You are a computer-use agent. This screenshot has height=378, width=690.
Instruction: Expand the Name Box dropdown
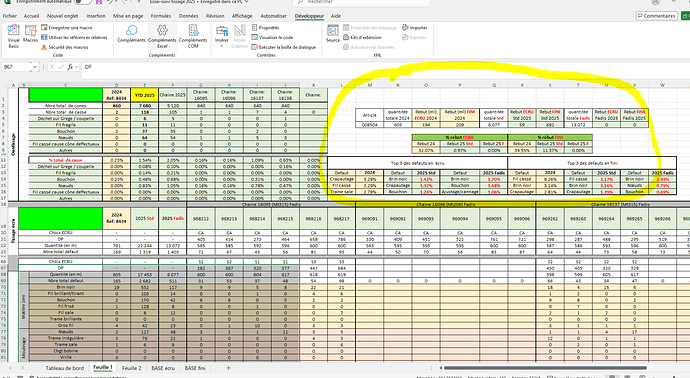34,67
